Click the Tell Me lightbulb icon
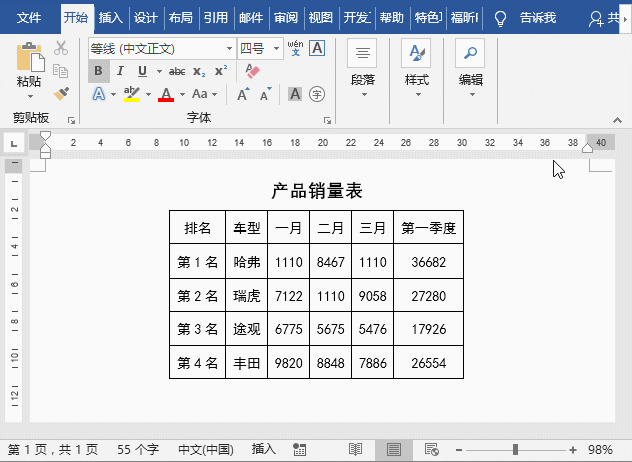 500,18
